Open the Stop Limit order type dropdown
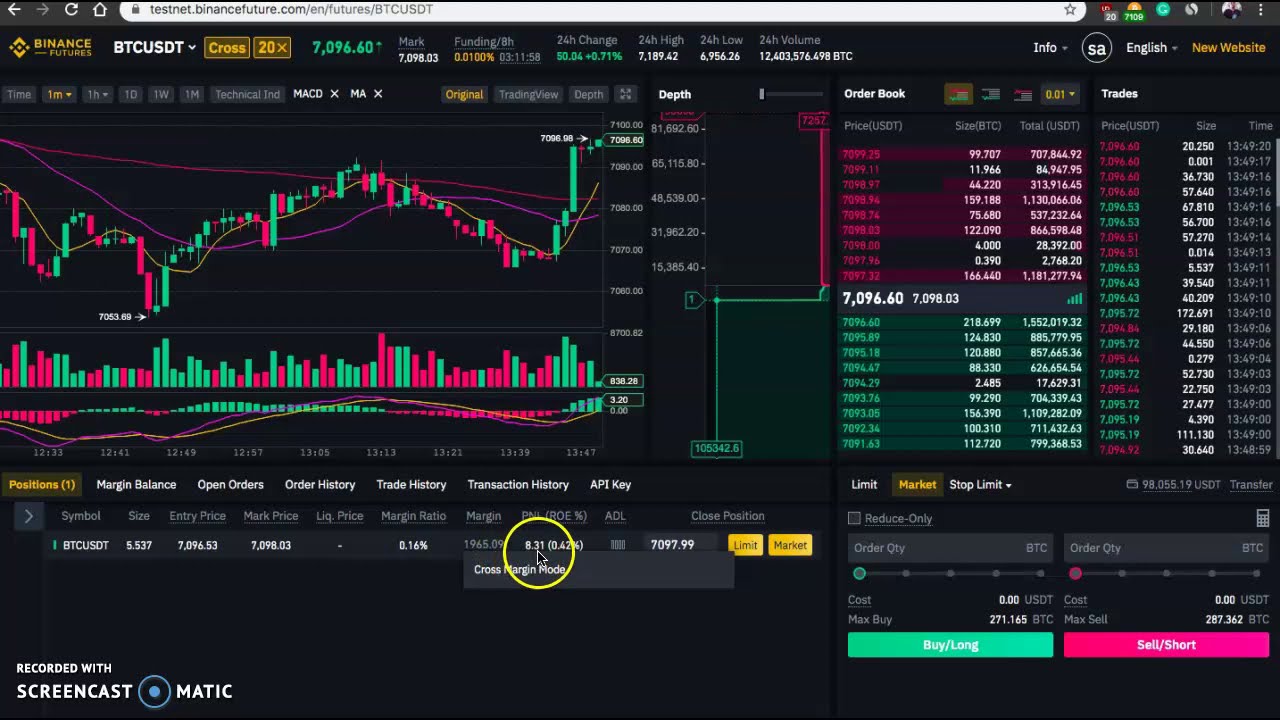Screen dimensions: 1280x720 coord(980,484)
